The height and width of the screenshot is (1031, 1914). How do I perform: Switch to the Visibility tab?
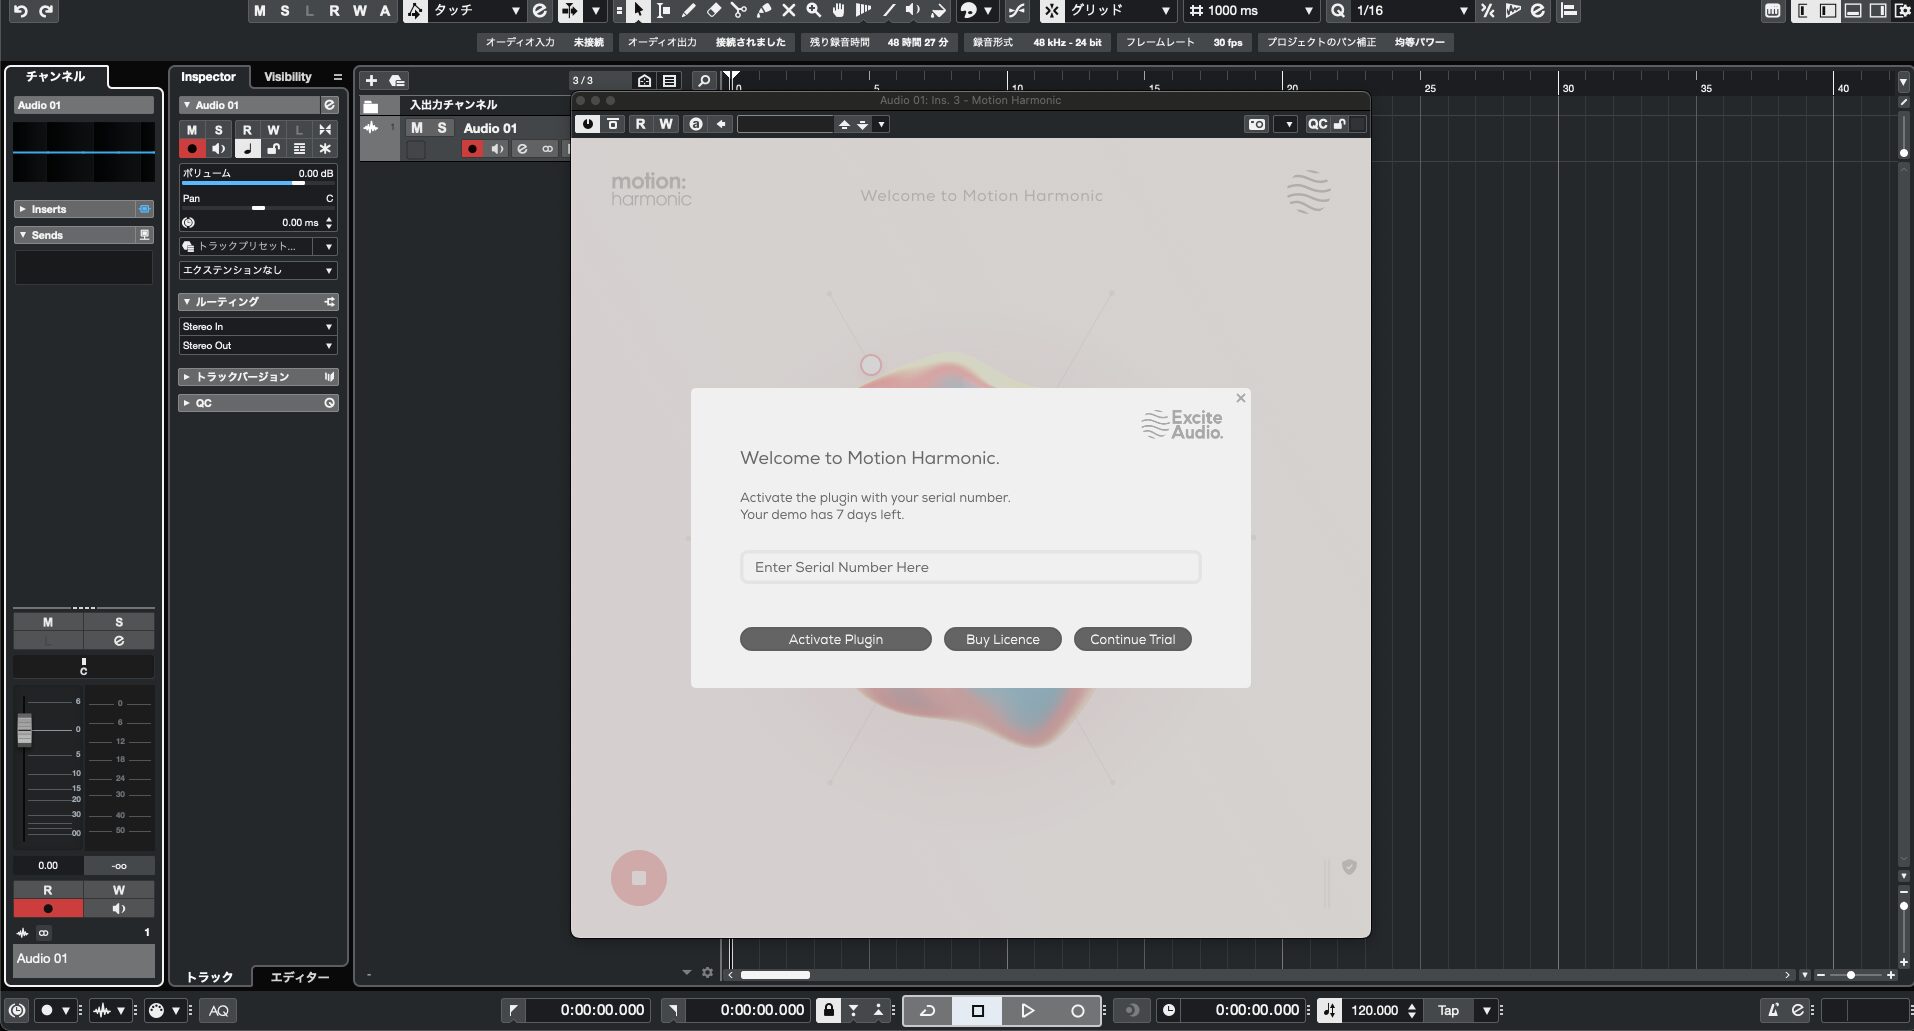coord(288,77)
